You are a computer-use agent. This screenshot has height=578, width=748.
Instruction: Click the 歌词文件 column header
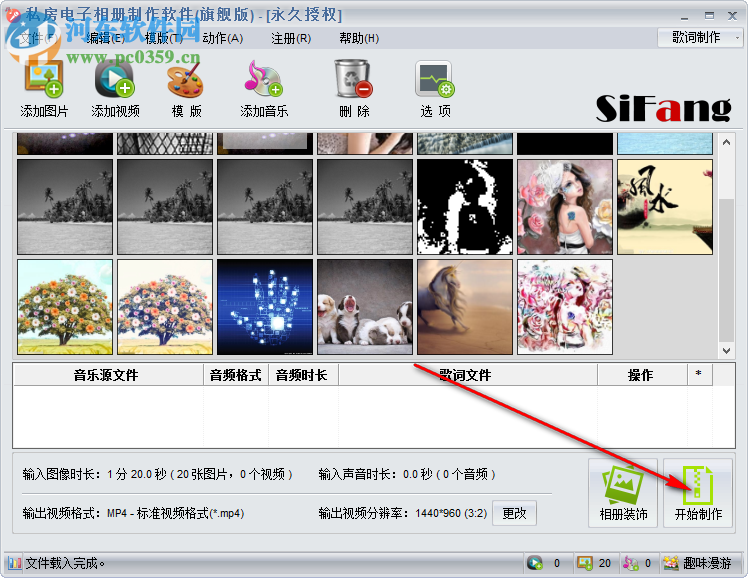(x=468, y=375)
